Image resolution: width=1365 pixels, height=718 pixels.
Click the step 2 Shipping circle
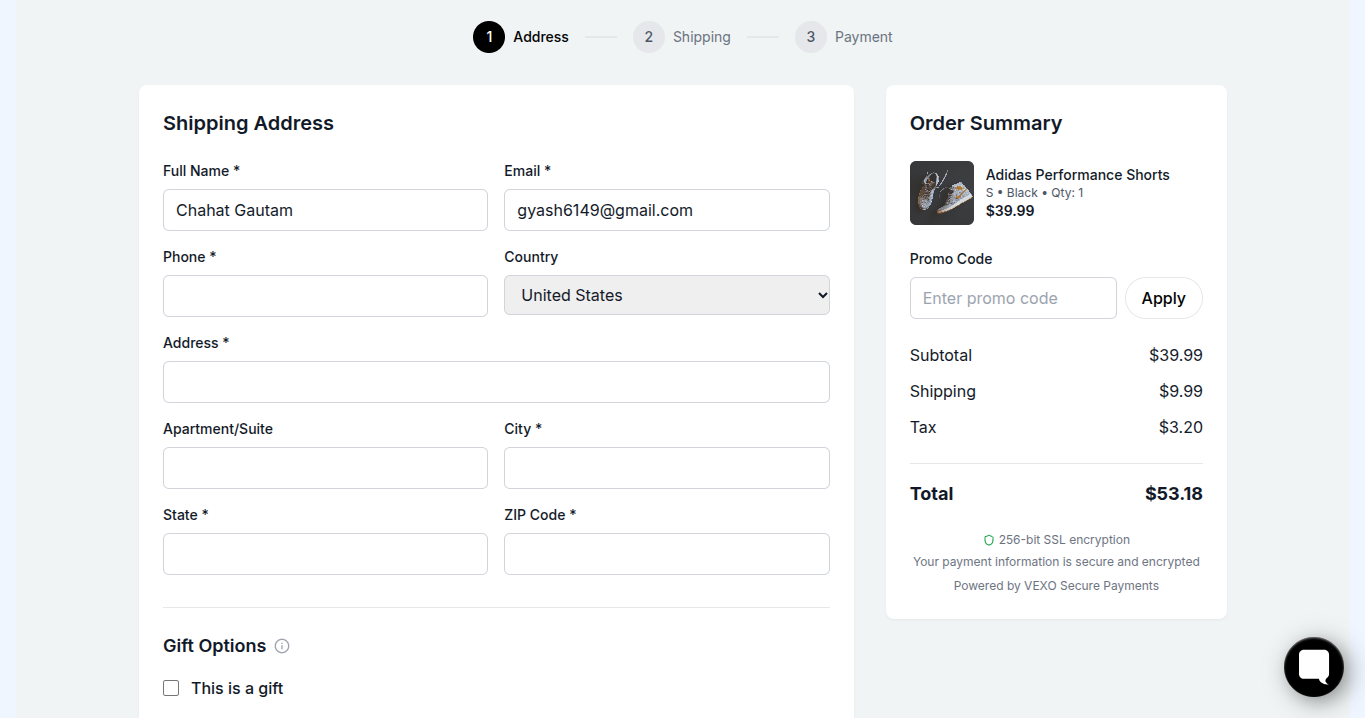coord(648,37)
